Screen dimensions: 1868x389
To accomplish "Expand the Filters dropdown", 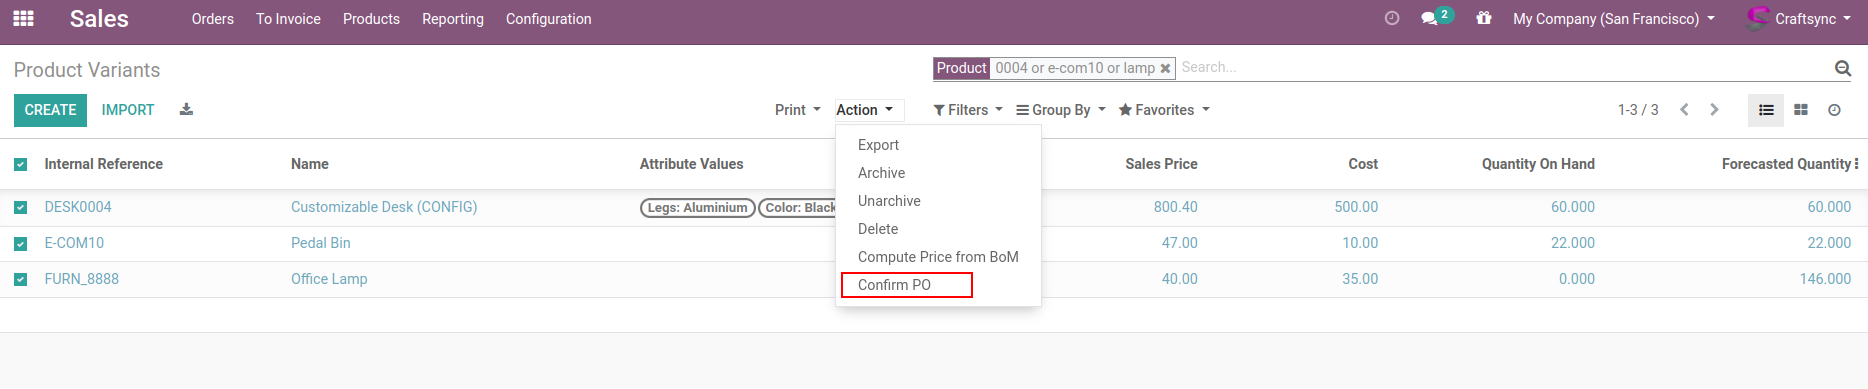I will point(968,110).
